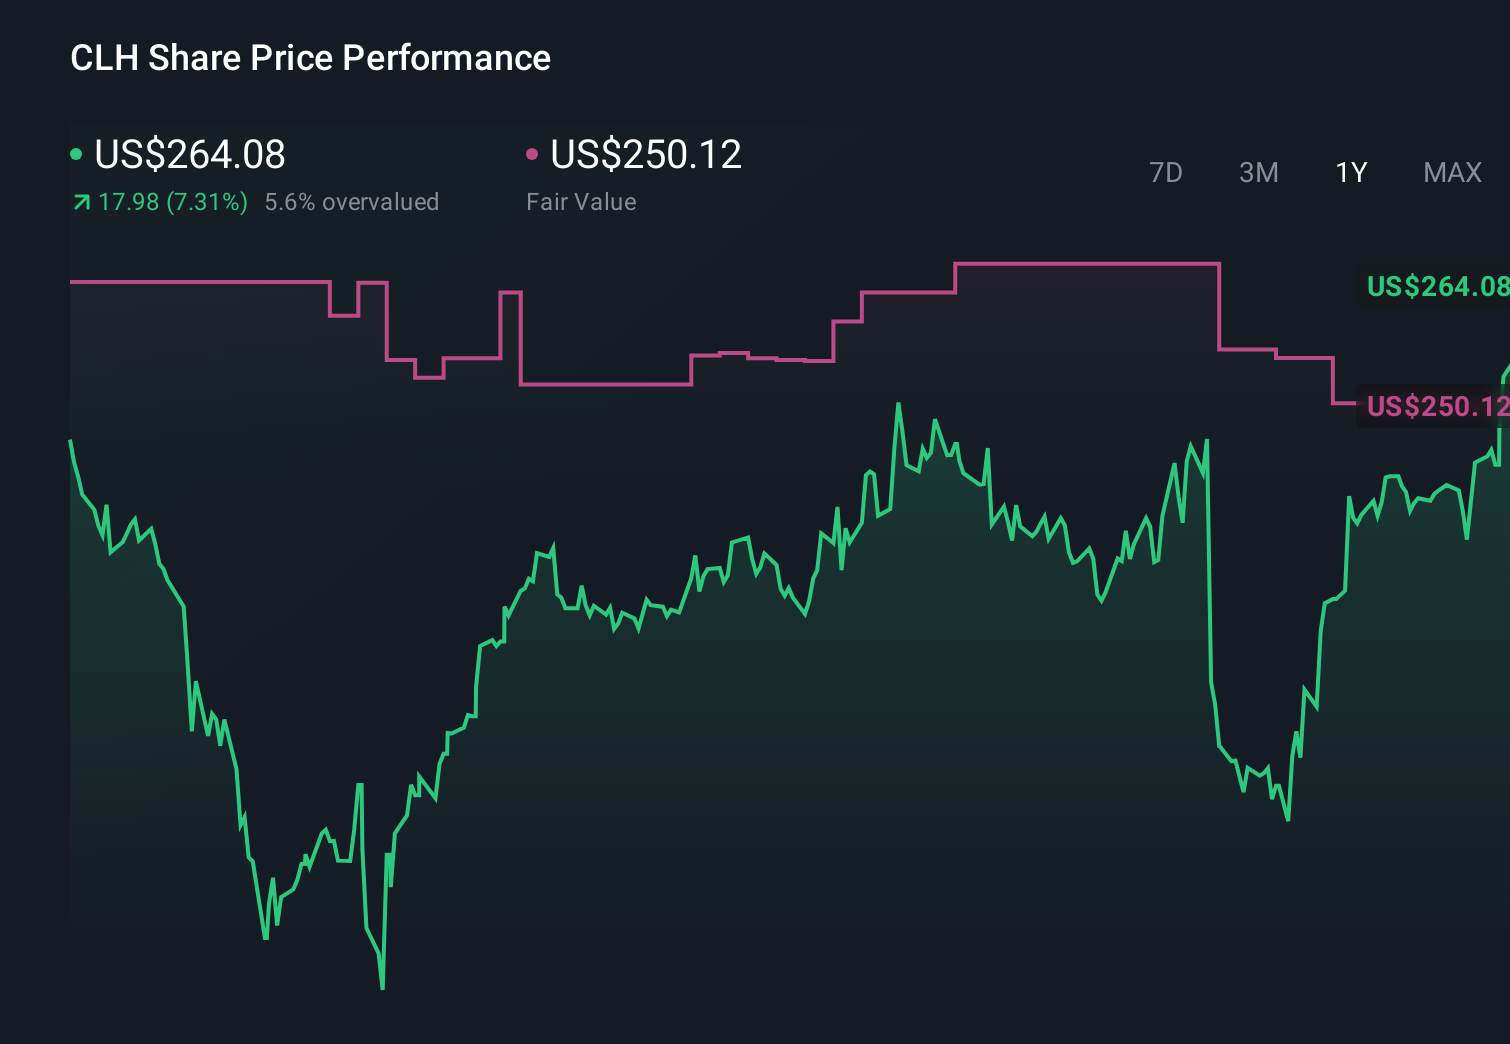Viewport: 1510px width, 1044px height.
Task: Click the pink dot beside US$250.12
Action: click(533, 152)
